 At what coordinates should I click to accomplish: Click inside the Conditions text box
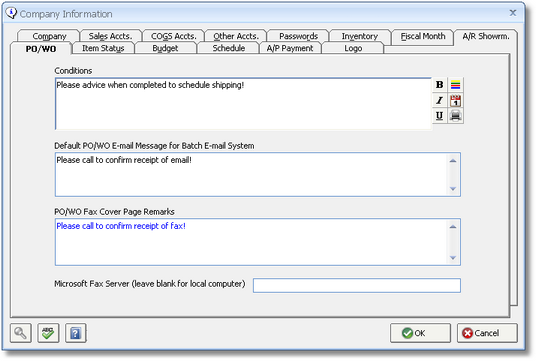click(243, 104)
